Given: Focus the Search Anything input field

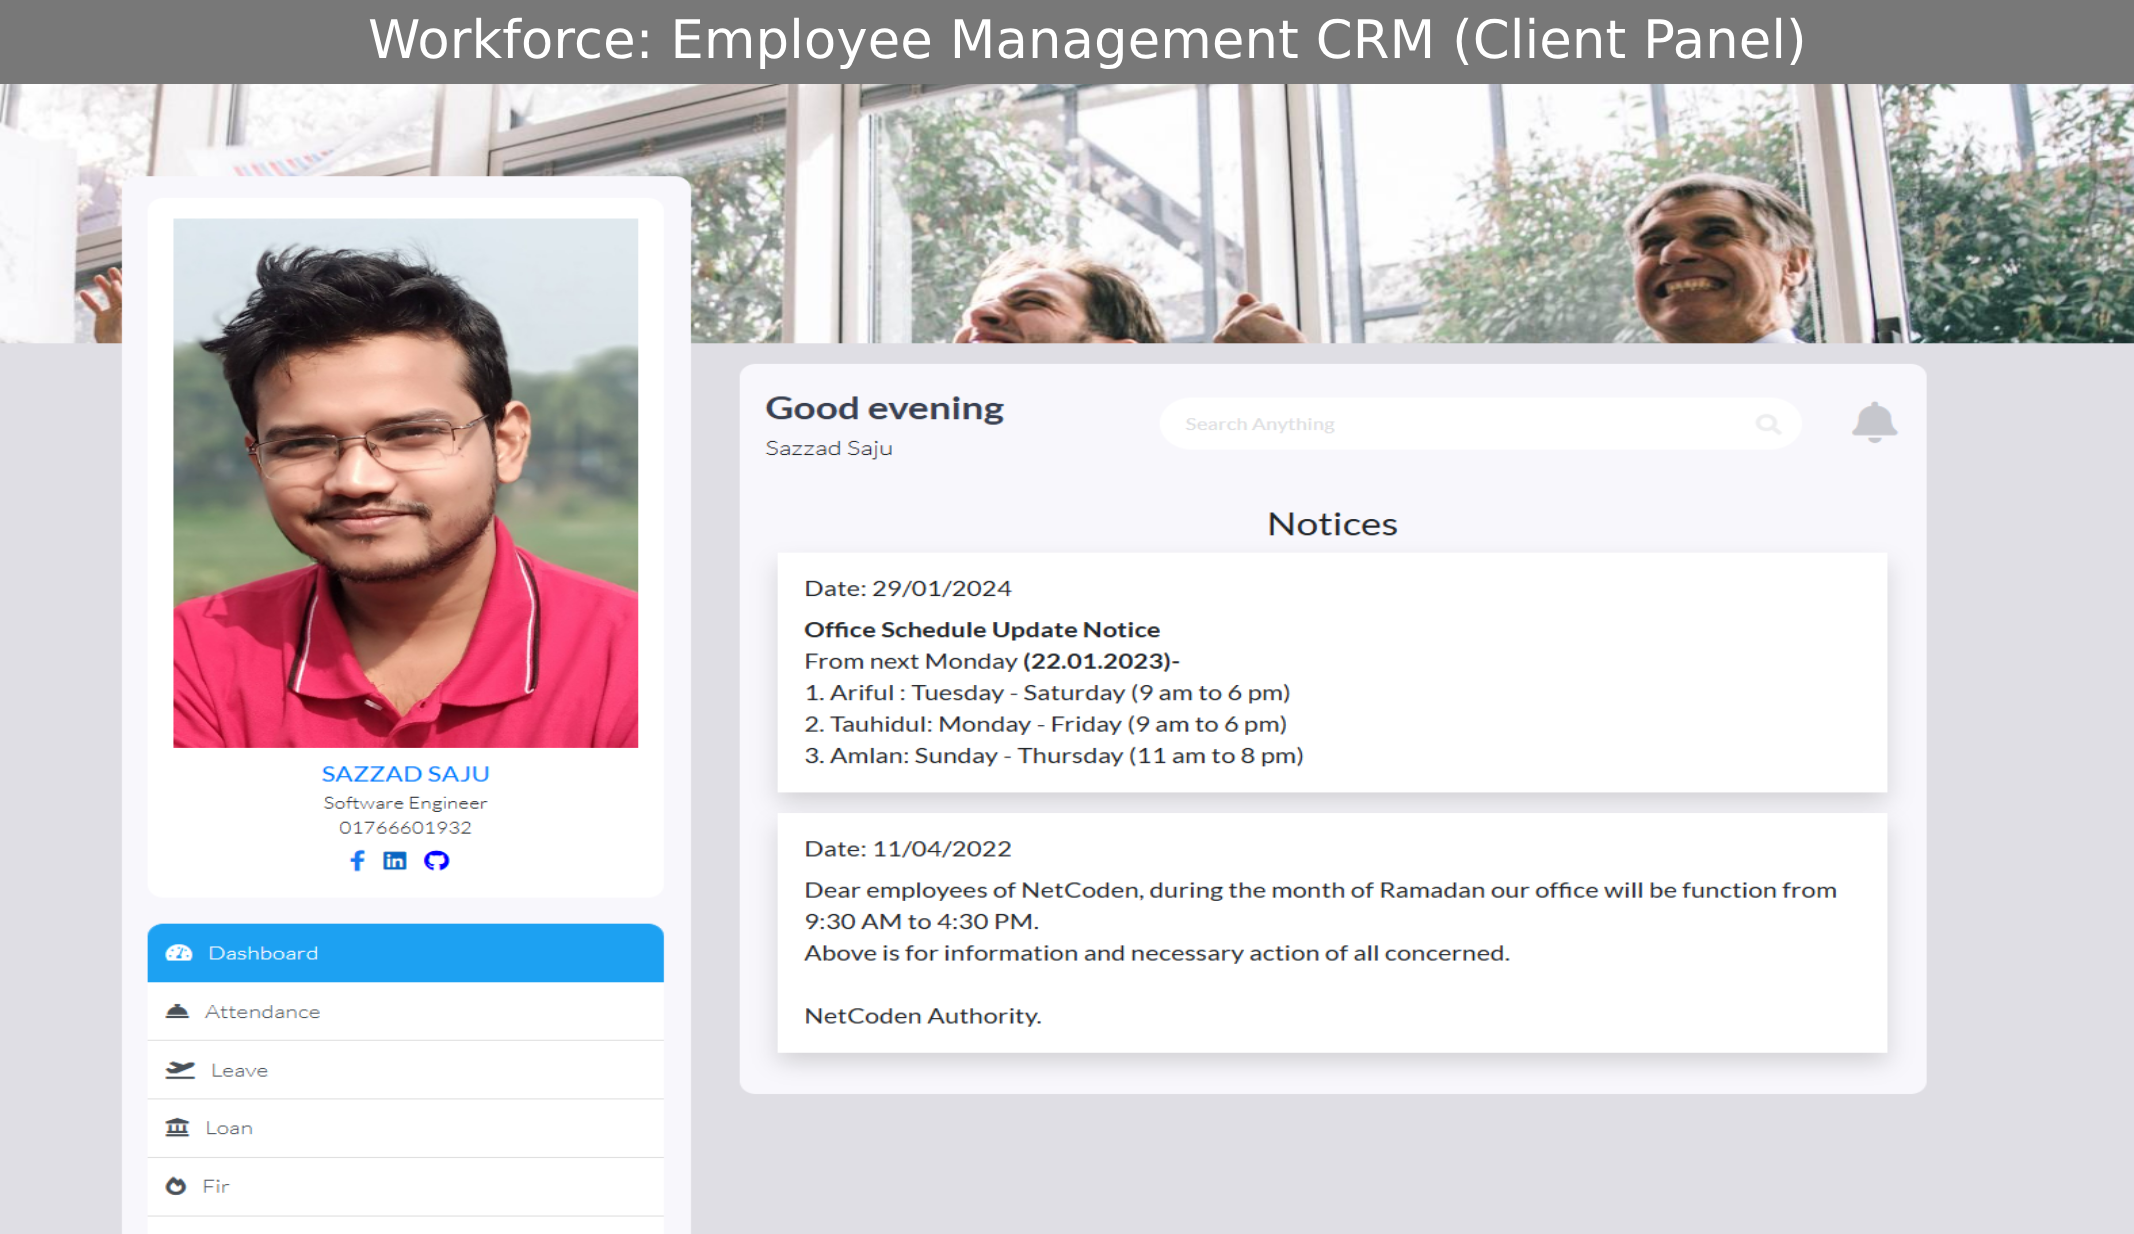Looking at the screenshot, I should tap(1460, 424).
